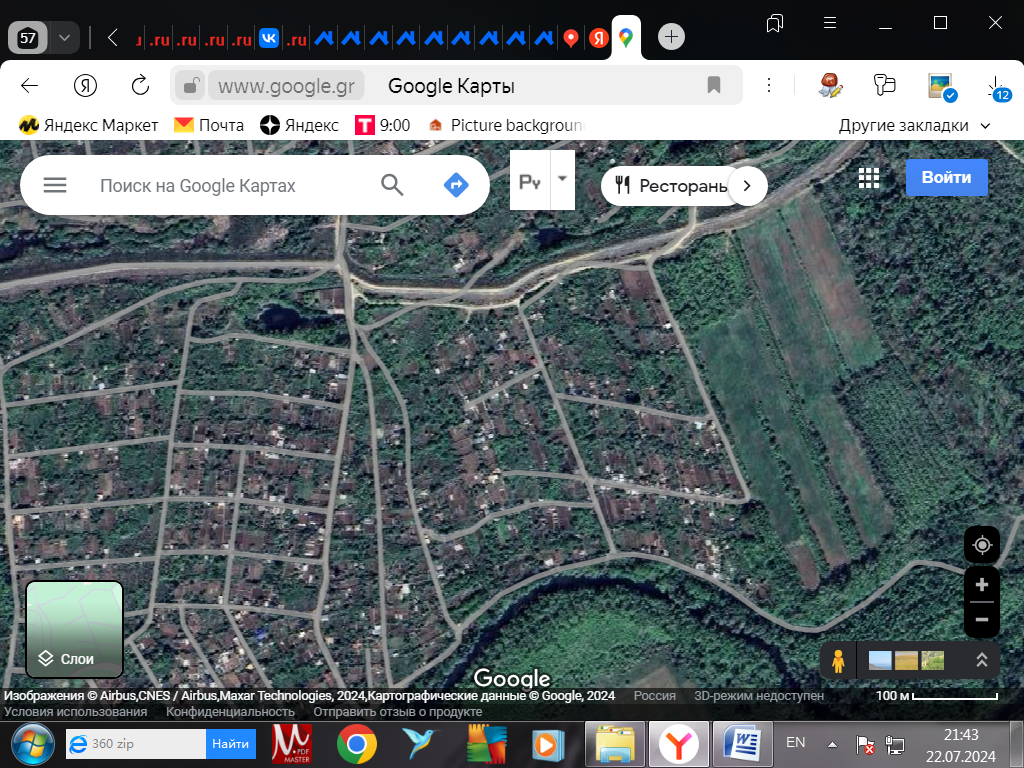This screenshot has width=1024, height=768.
Task: Show hidden system tray icons
Action: [832, 744]
